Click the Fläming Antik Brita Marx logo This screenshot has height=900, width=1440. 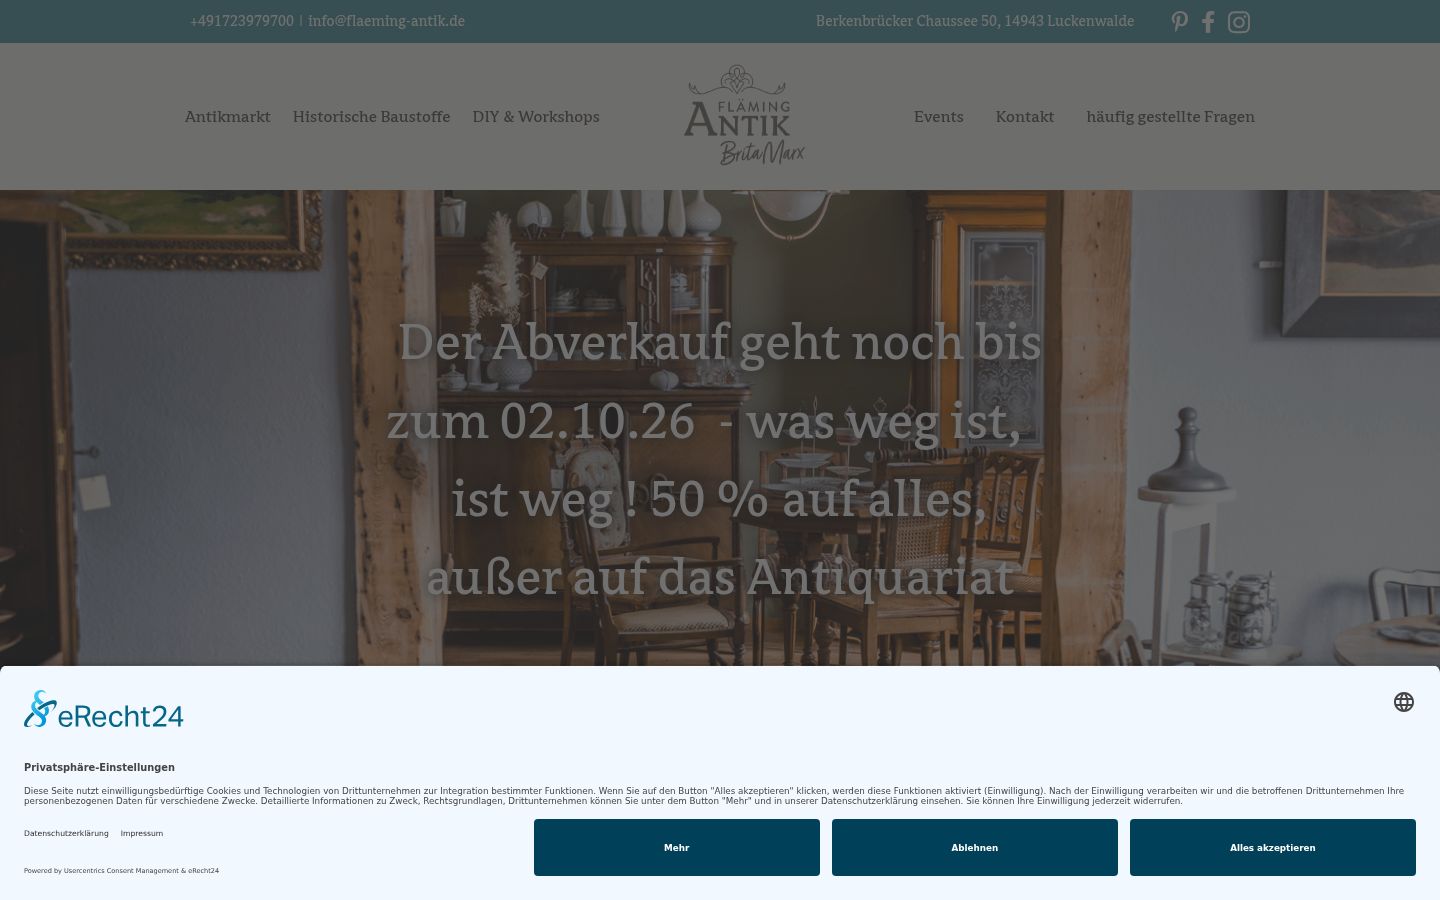tap(744, 116)
